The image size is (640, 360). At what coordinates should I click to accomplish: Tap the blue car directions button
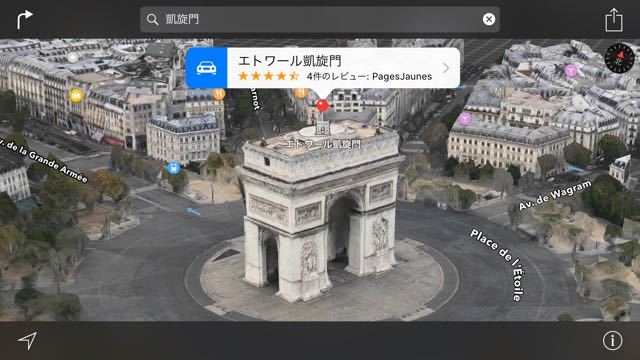207,68
